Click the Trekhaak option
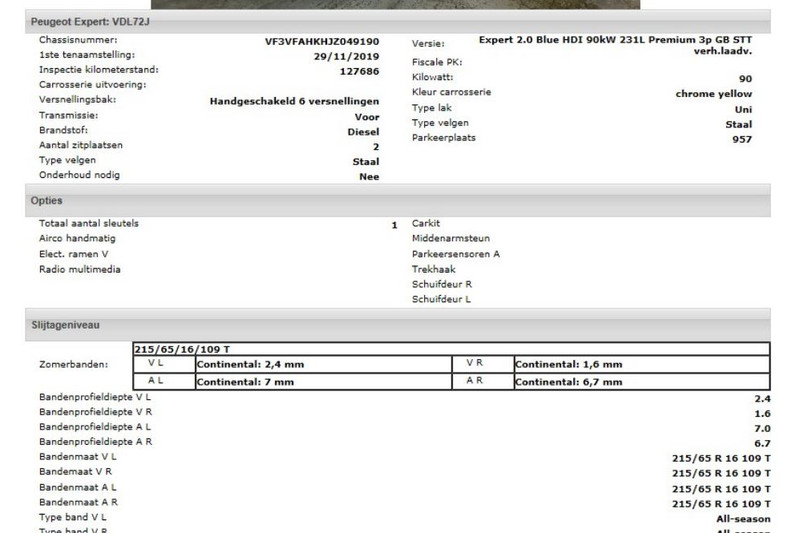Image resolution: width=800 pixels, height=533 pixels. (x=433, y=269)
